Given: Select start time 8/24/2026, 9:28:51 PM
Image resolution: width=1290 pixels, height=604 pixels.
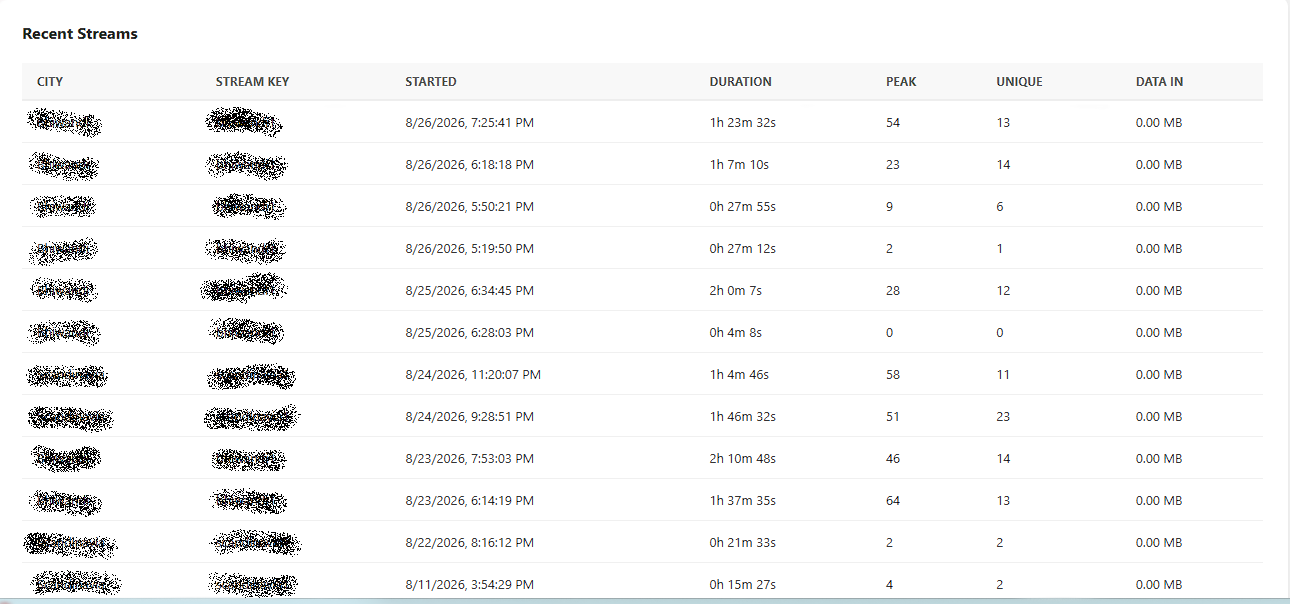Looking at the screenshot, I should pos(469,417).
